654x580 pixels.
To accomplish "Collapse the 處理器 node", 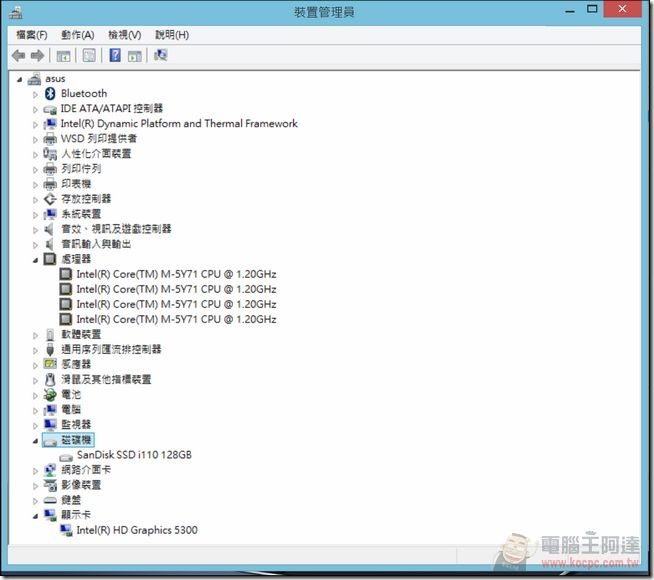I will tap(35, 260).
